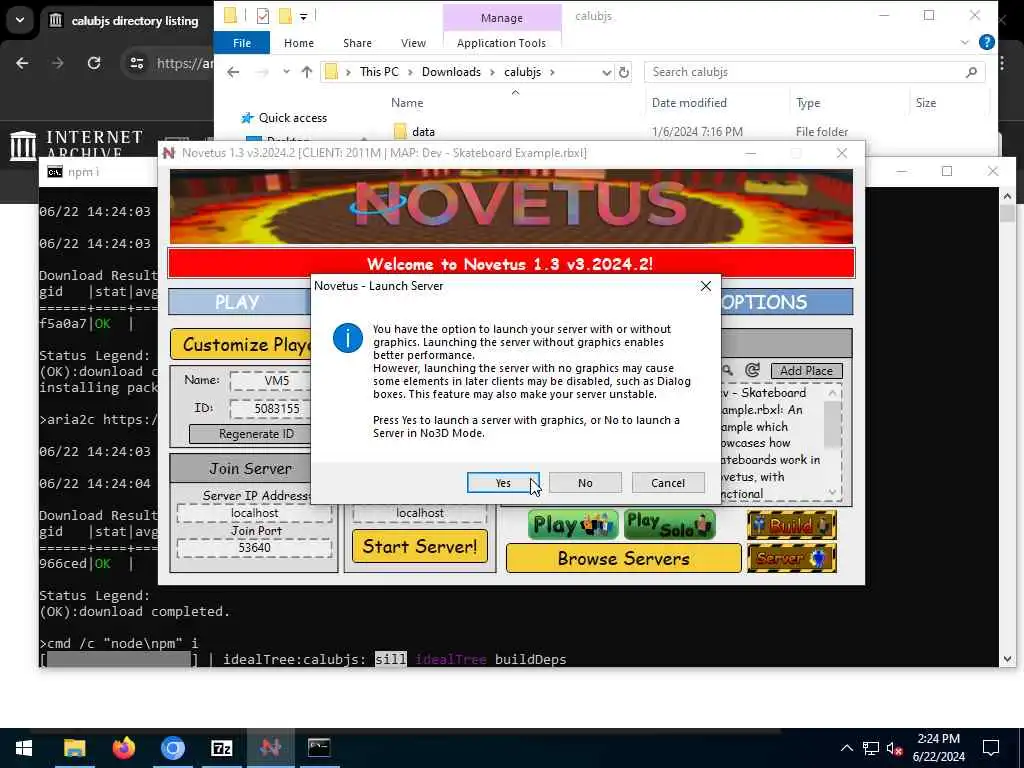Click Yes to launch server with graphics
The image size is (1024, 768).
tap(503, 483)
